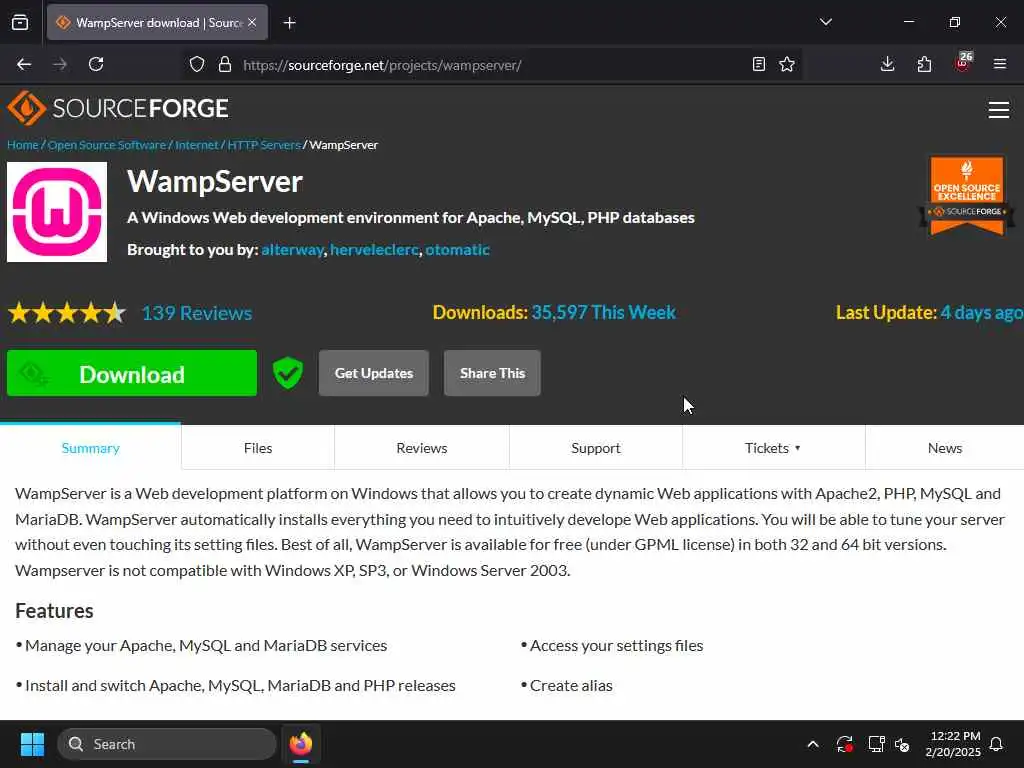The height and width of the screenshot is (768, 1024).
Task: Open the network tray icon
Action: point(876,744)
